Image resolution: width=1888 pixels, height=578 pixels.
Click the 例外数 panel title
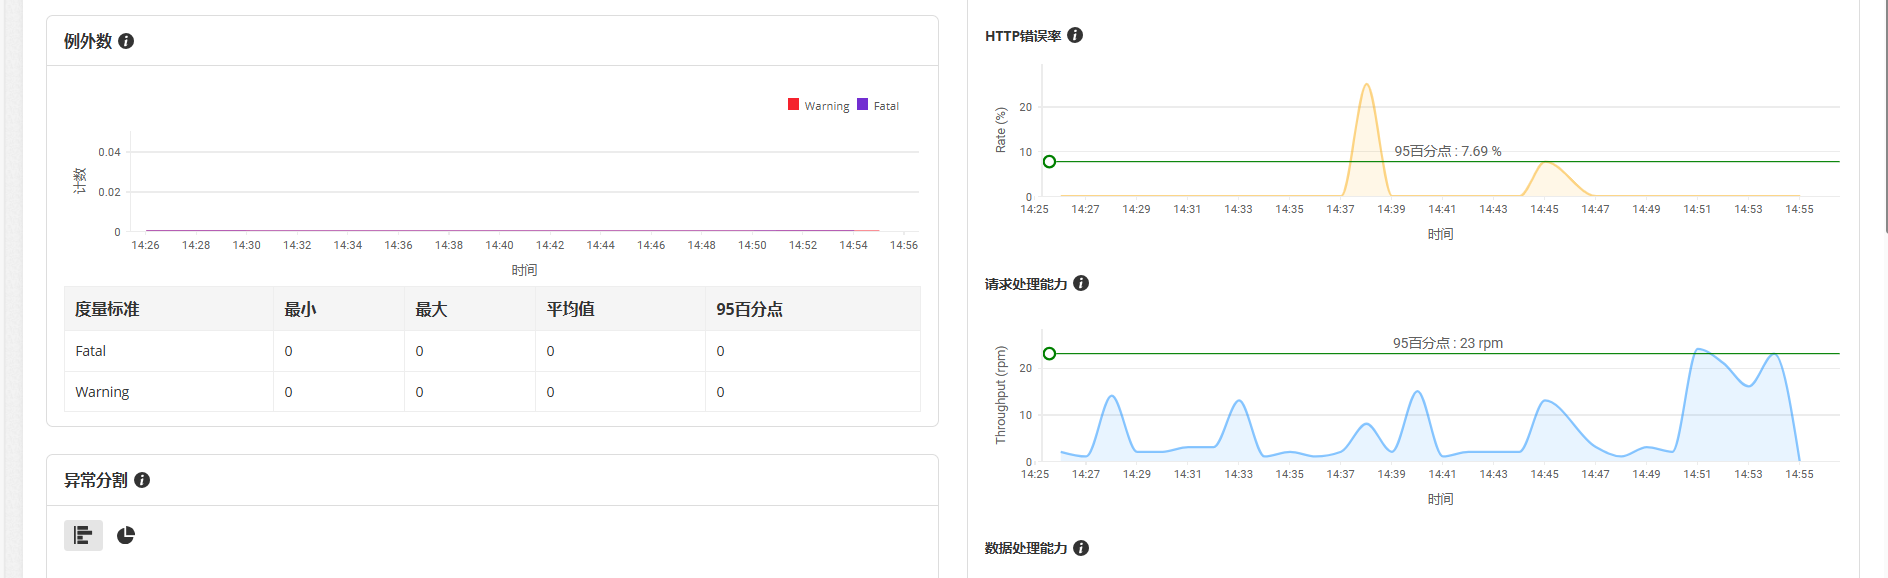88,41
